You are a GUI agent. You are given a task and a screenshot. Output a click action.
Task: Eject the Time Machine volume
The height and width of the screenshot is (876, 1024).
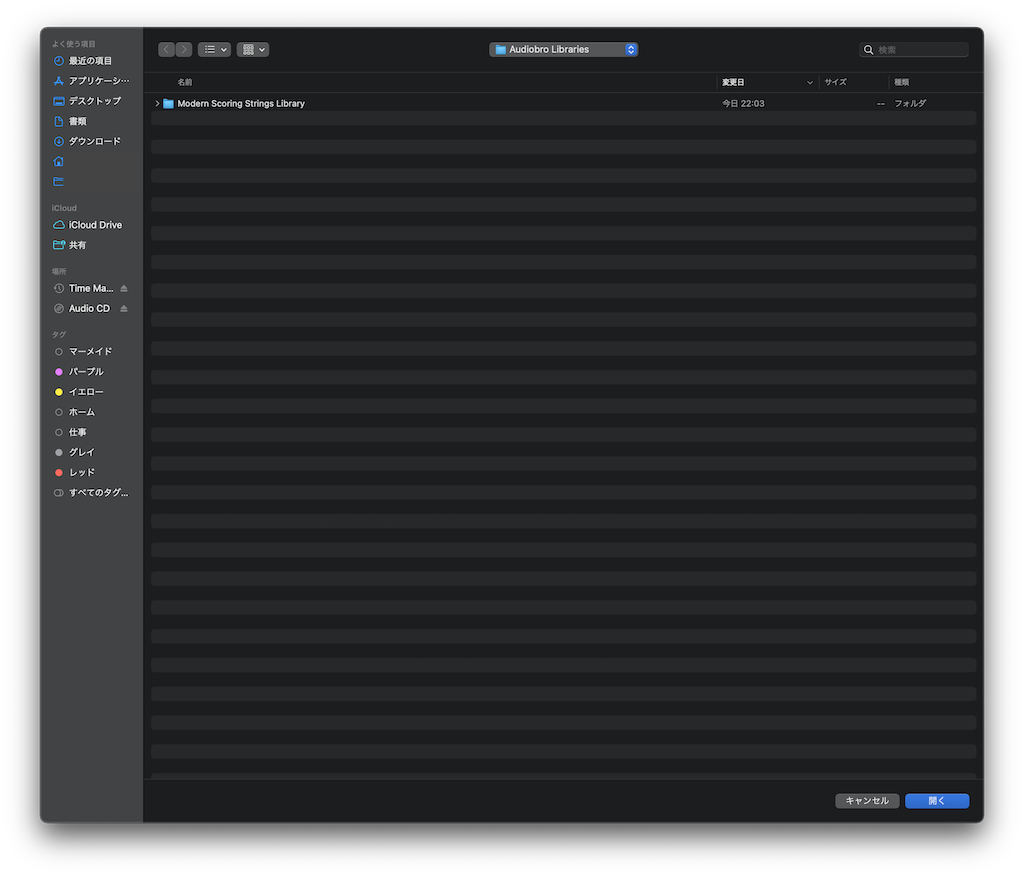(124, 289)
